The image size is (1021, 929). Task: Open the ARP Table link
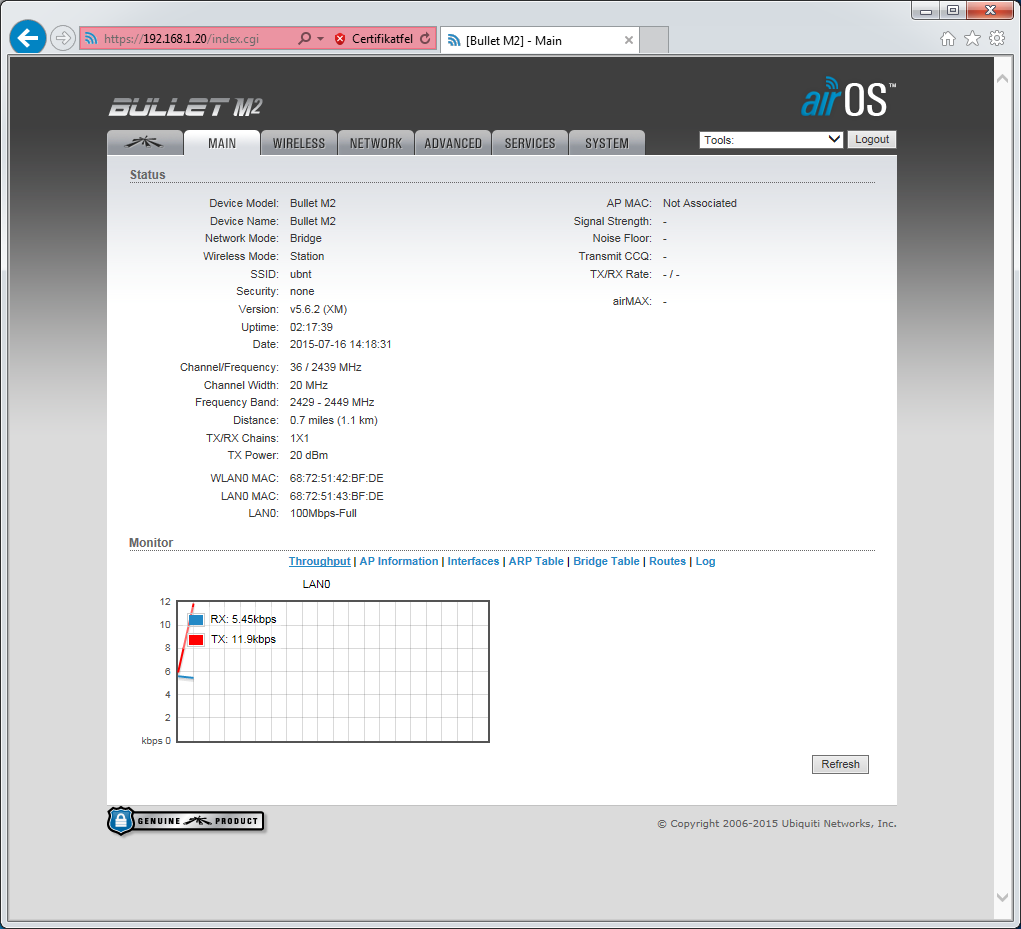pos(536,561)
